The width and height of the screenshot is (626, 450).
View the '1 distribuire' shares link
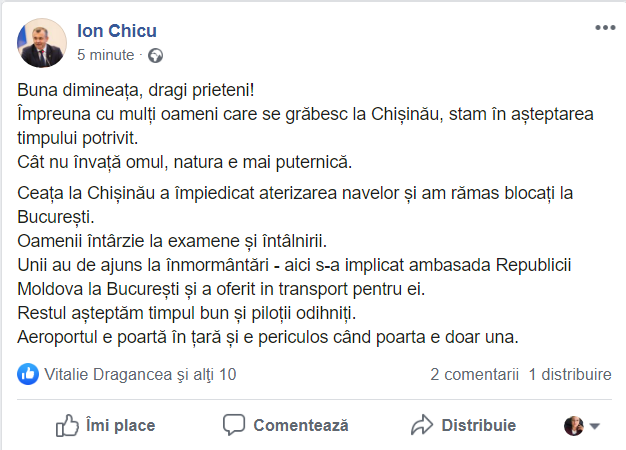coord(570,375)
